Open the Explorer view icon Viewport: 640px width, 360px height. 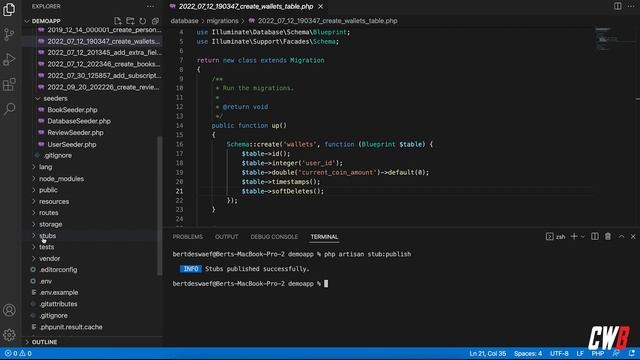[9, 9]
